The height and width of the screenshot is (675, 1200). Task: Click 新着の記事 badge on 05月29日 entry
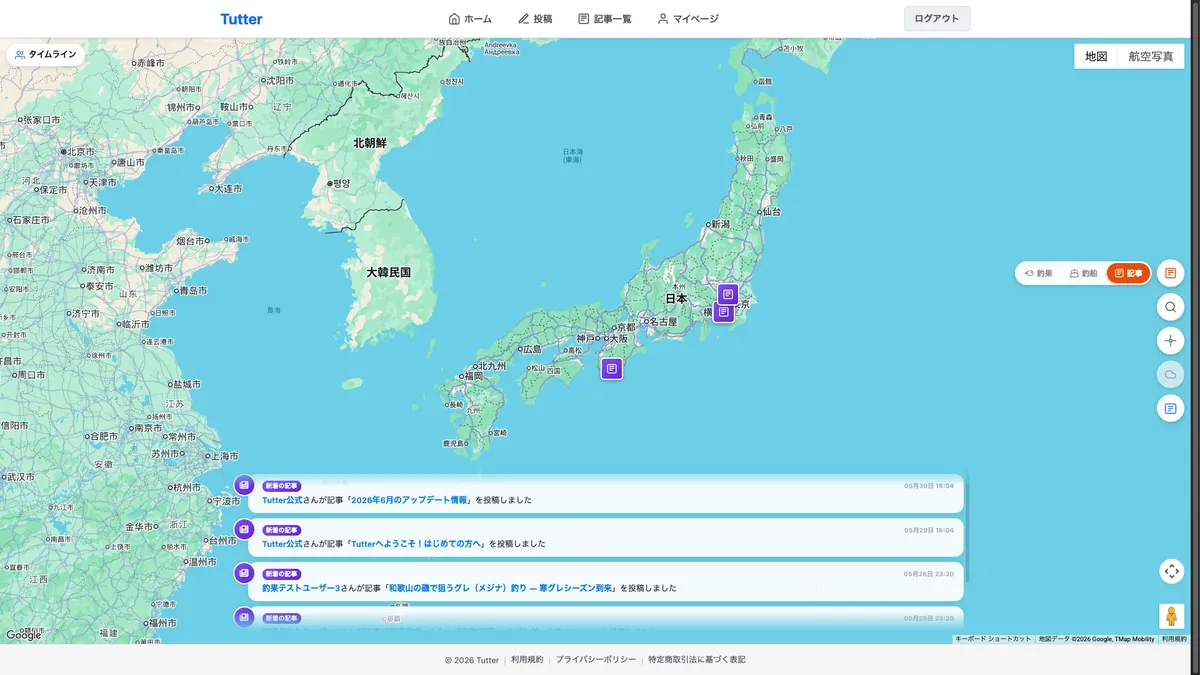click(282, 530)
